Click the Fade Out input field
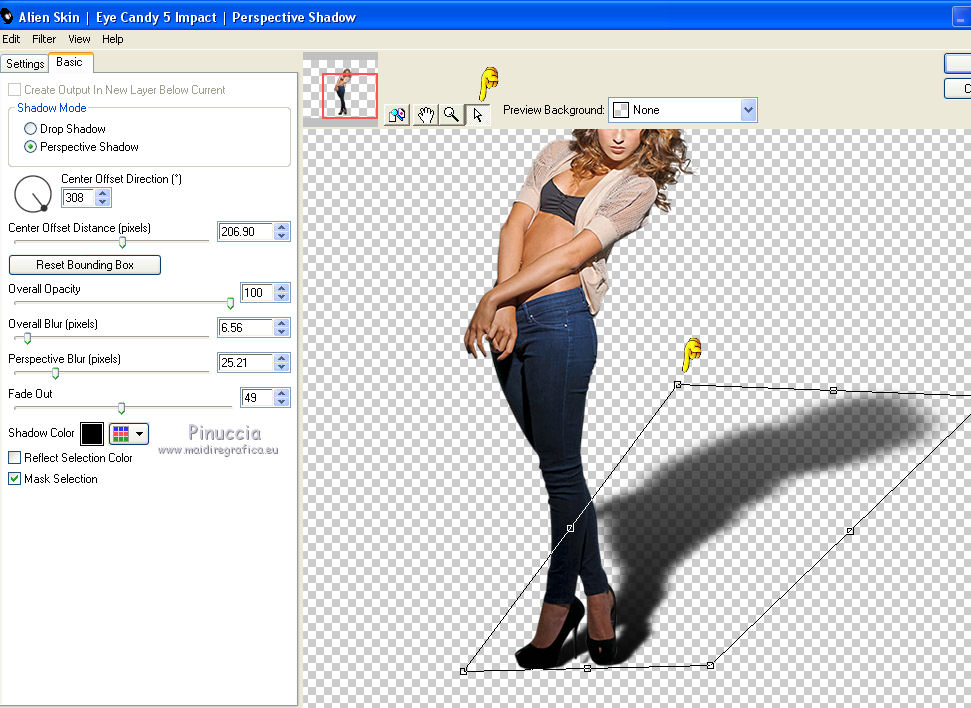 [258, 398]
